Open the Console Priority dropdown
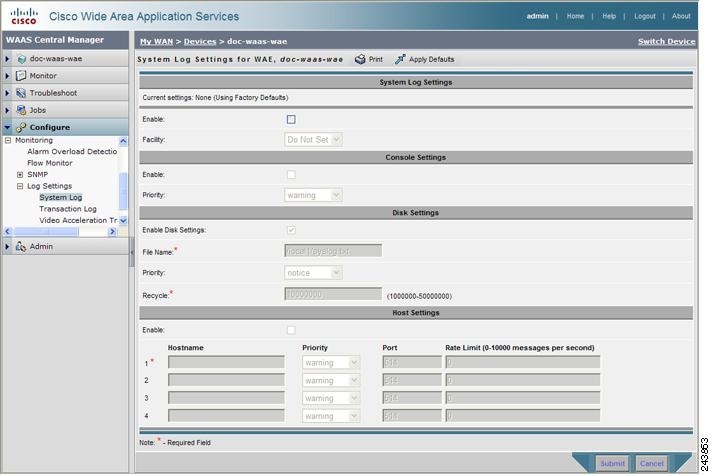 pos(313,195)
